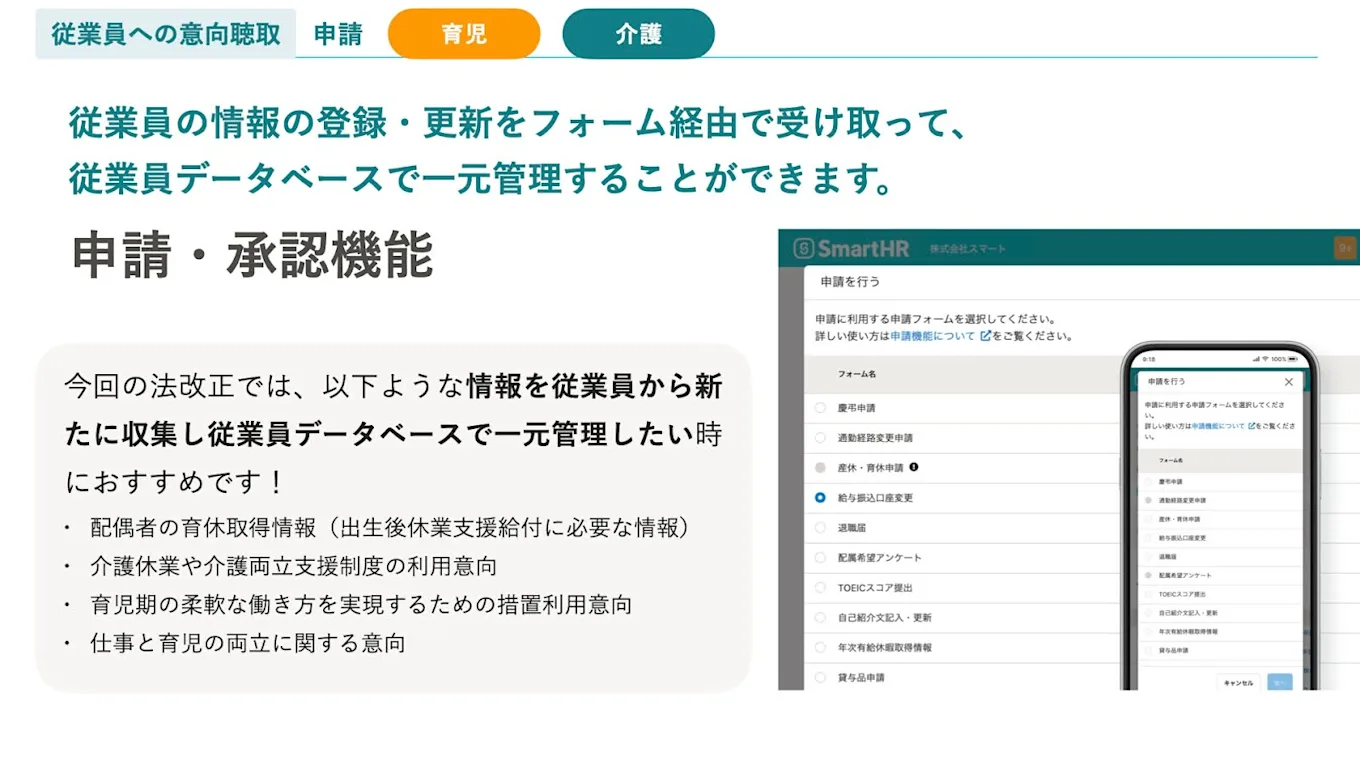Screen dimensions: 1360x765
Task: Click the bullet 介護休業や介護両立支援制度の利用意向
Action: (293, 566)
